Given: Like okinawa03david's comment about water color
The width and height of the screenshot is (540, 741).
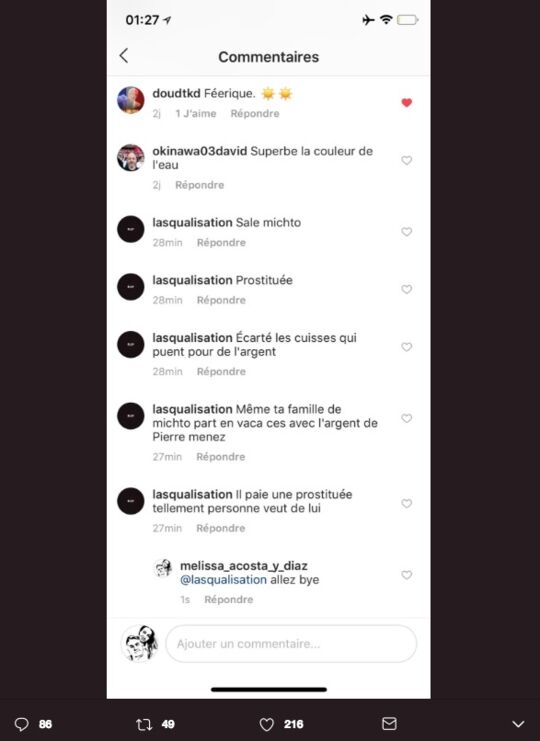Looking at the screenshot, I should [406, 161].
